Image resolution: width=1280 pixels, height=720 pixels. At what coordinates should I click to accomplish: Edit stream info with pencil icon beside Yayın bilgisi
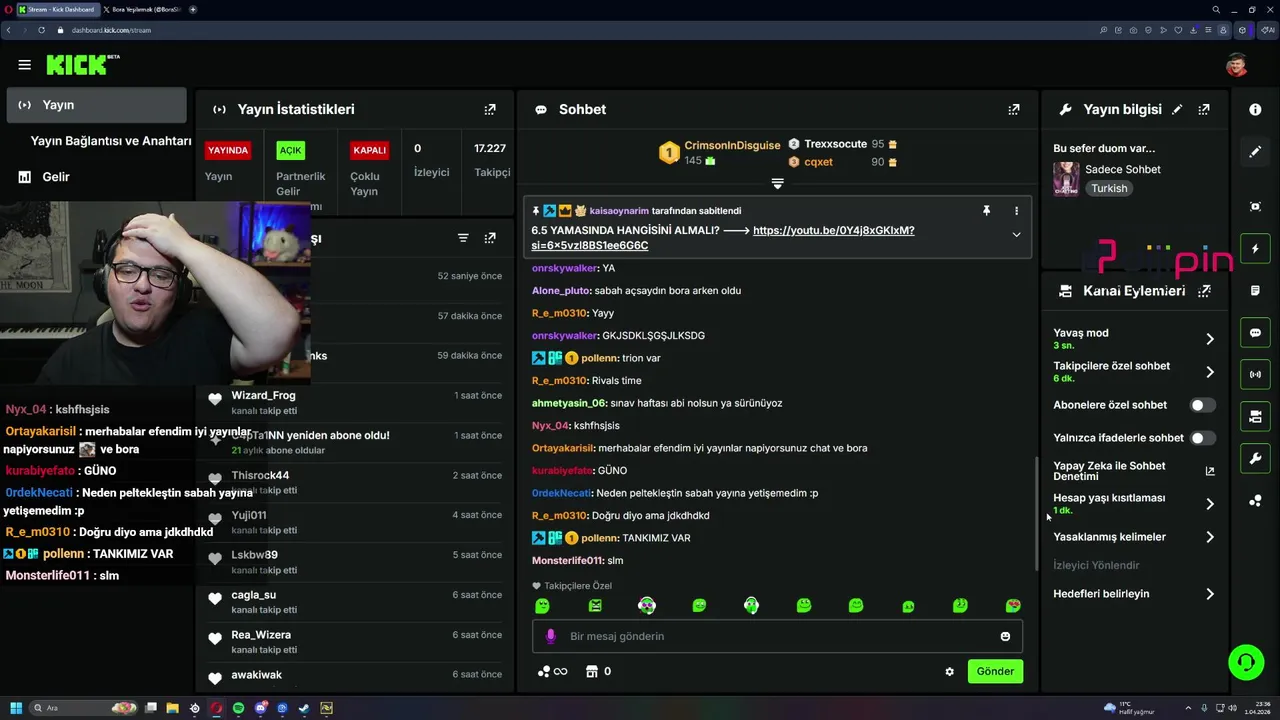[x=1177, y=109]
